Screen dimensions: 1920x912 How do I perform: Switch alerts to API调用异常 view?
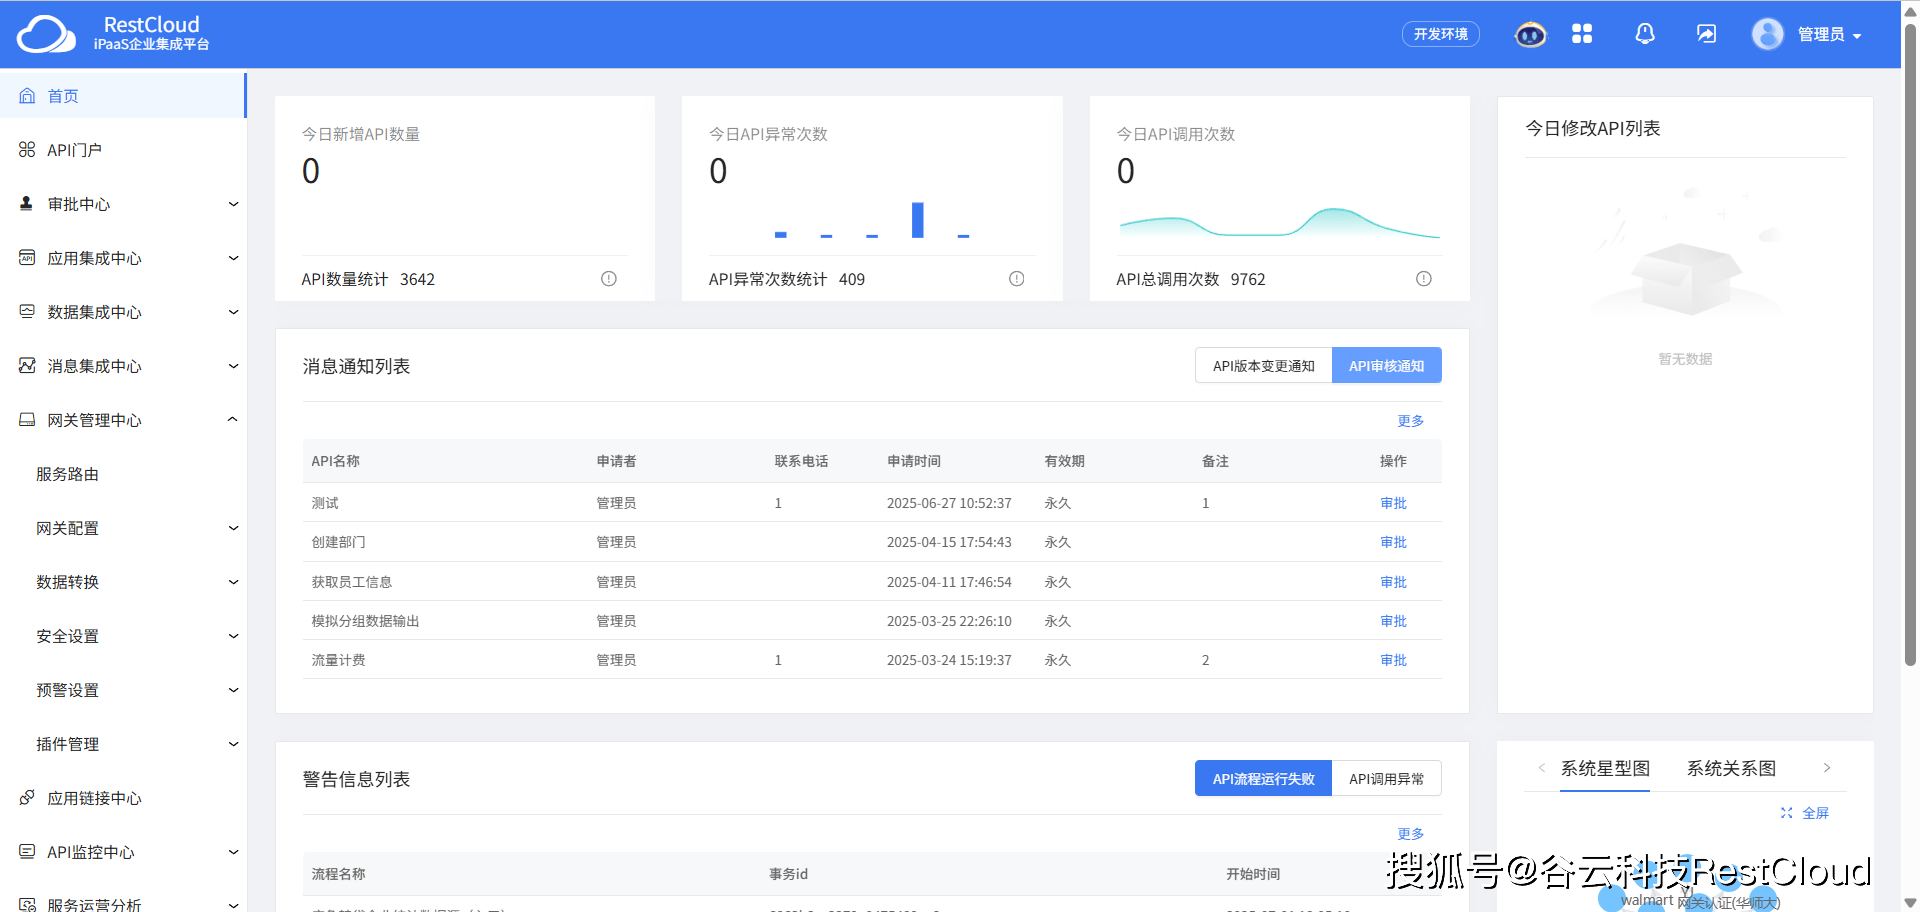1387,778
